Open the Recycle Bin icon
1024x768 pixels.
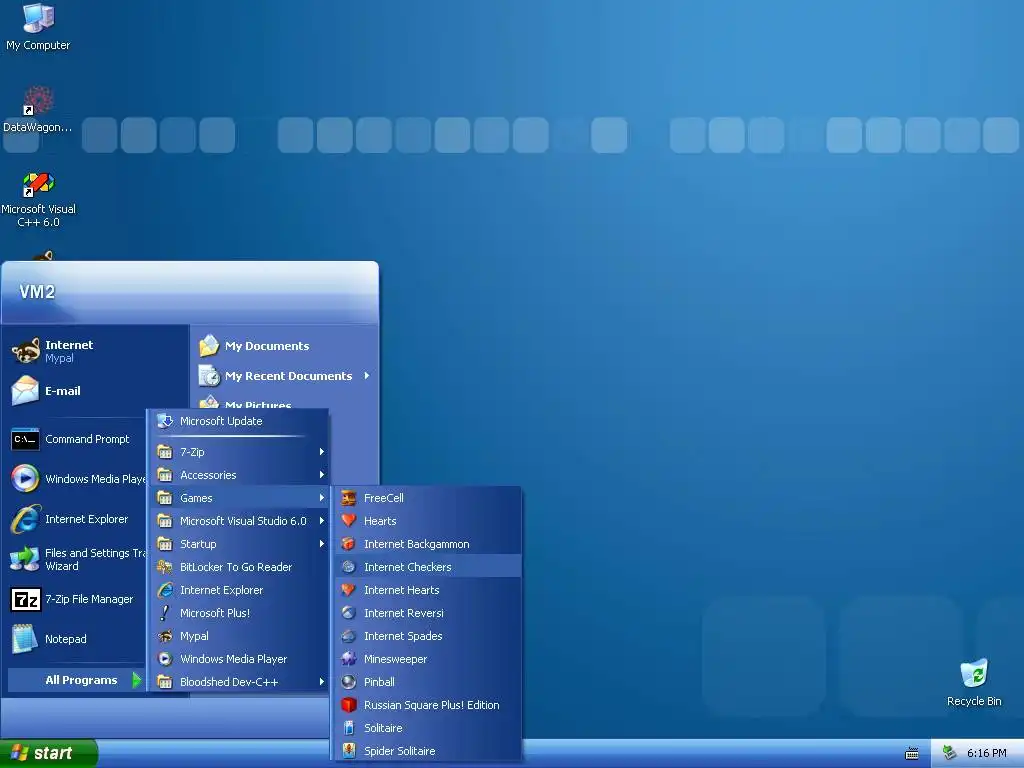pos(974,673)
